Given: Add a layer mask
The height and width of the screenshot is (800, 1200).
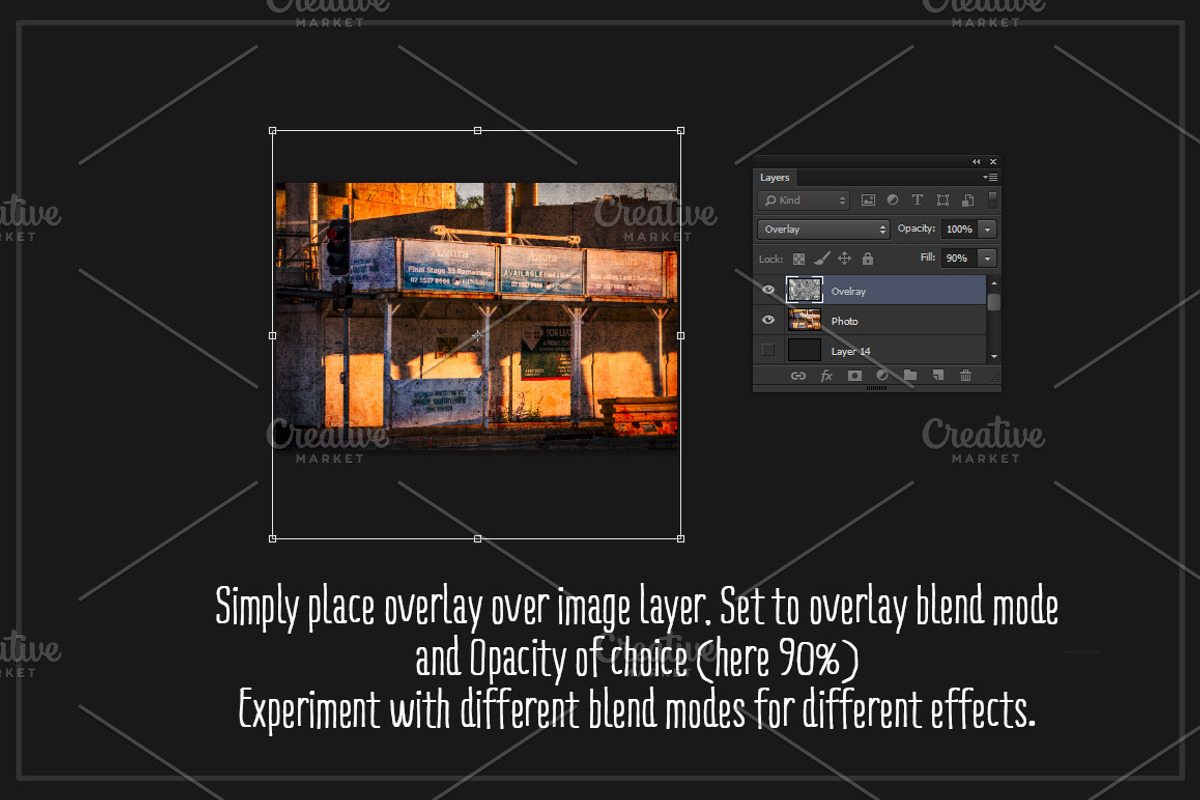Looking at the screenshot, I should 855,376.
